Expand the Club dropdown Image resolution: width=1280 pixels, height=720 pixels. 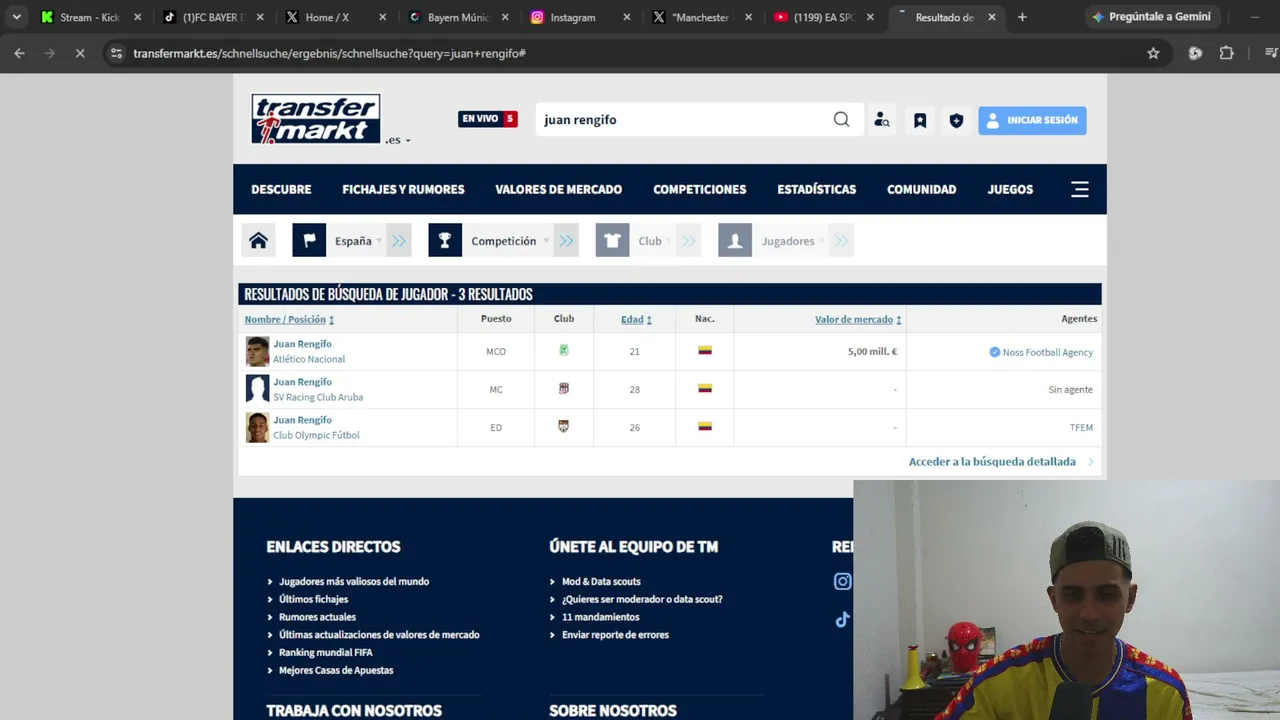(655, 241)
